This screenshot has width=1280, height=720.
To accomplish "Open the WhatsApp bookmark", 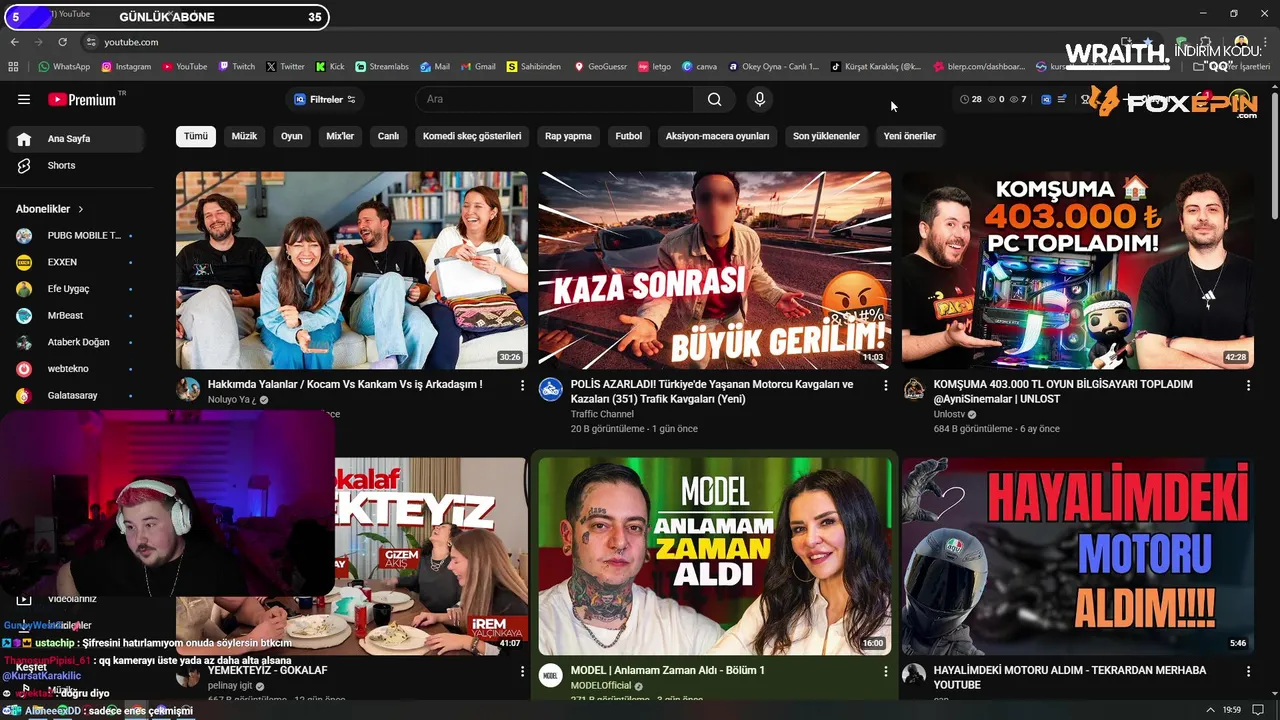I will click(x=64, y=67).
